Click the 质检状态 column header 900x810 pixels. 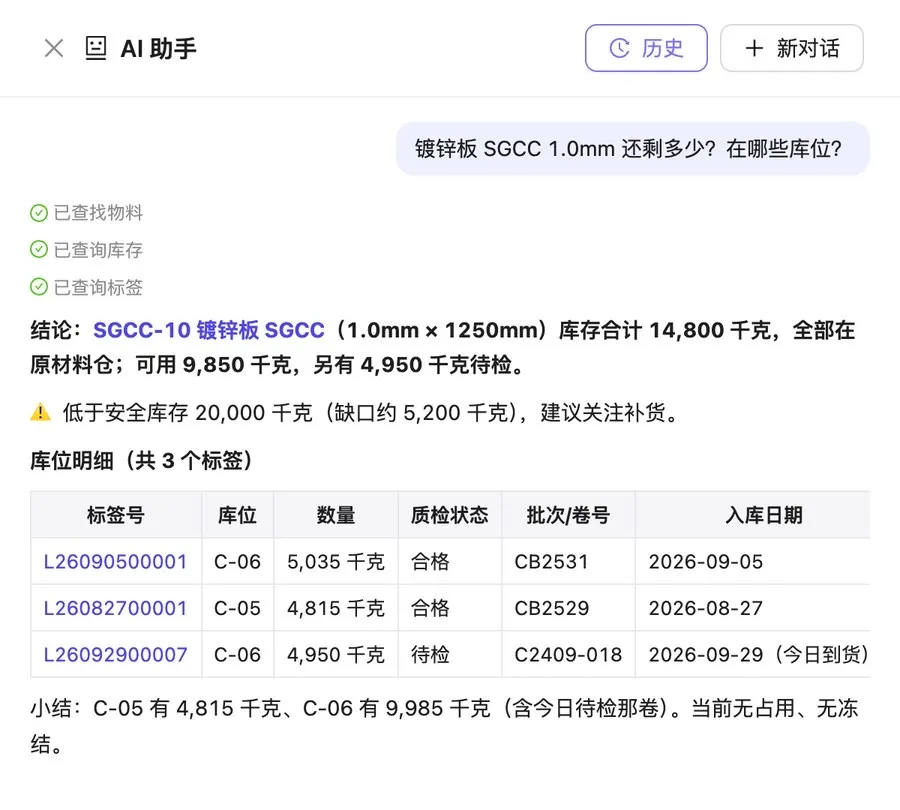[450, 515]
